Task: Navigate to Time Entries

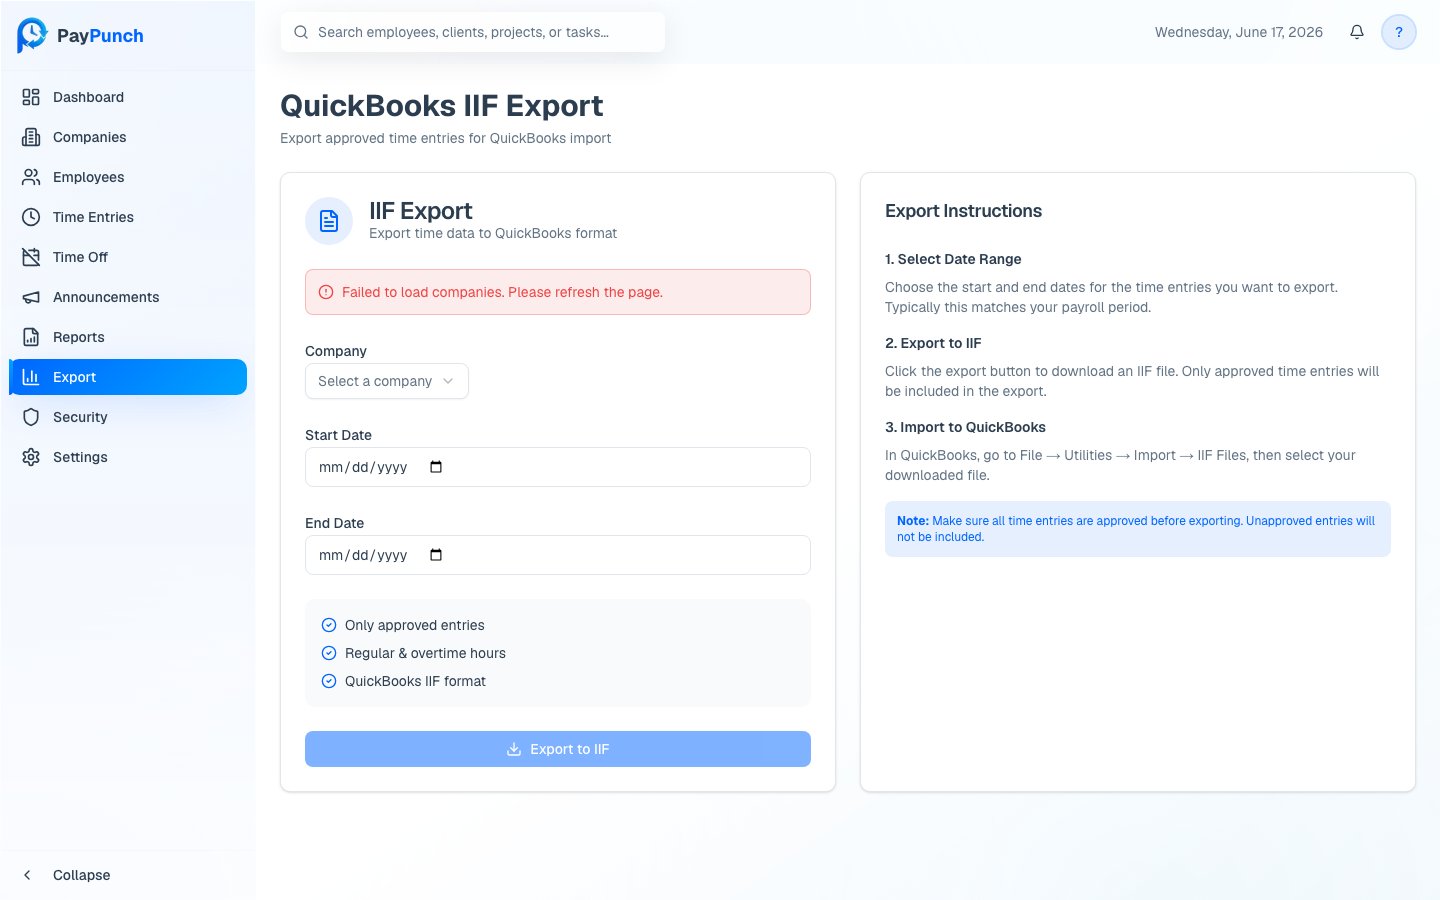Action: 128,217
